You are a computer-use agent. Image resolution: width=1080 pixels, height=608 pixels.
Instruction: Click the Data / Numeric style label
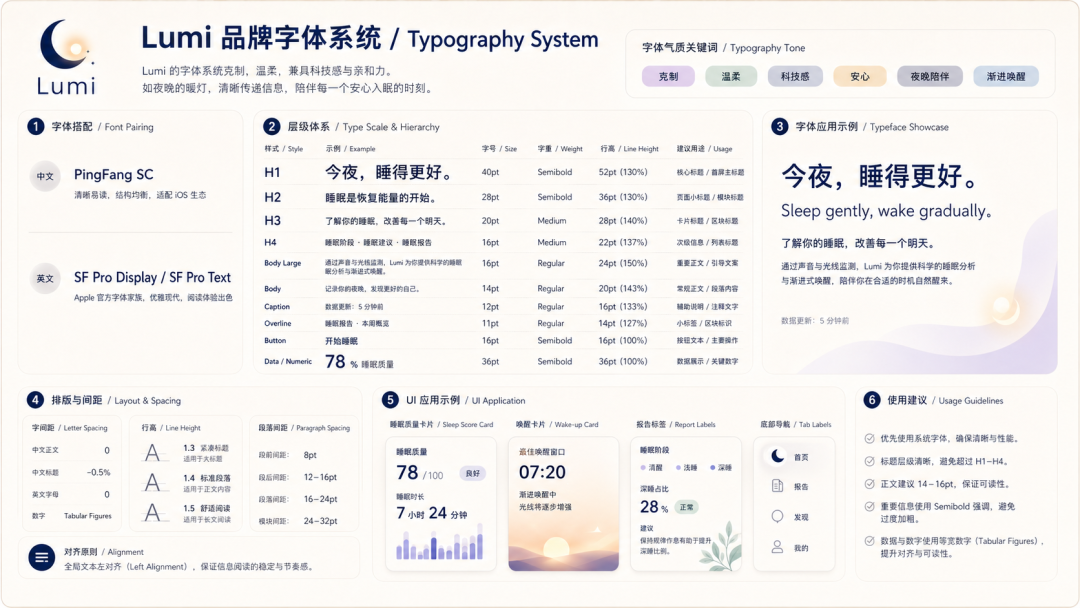[x=288, y=361]
